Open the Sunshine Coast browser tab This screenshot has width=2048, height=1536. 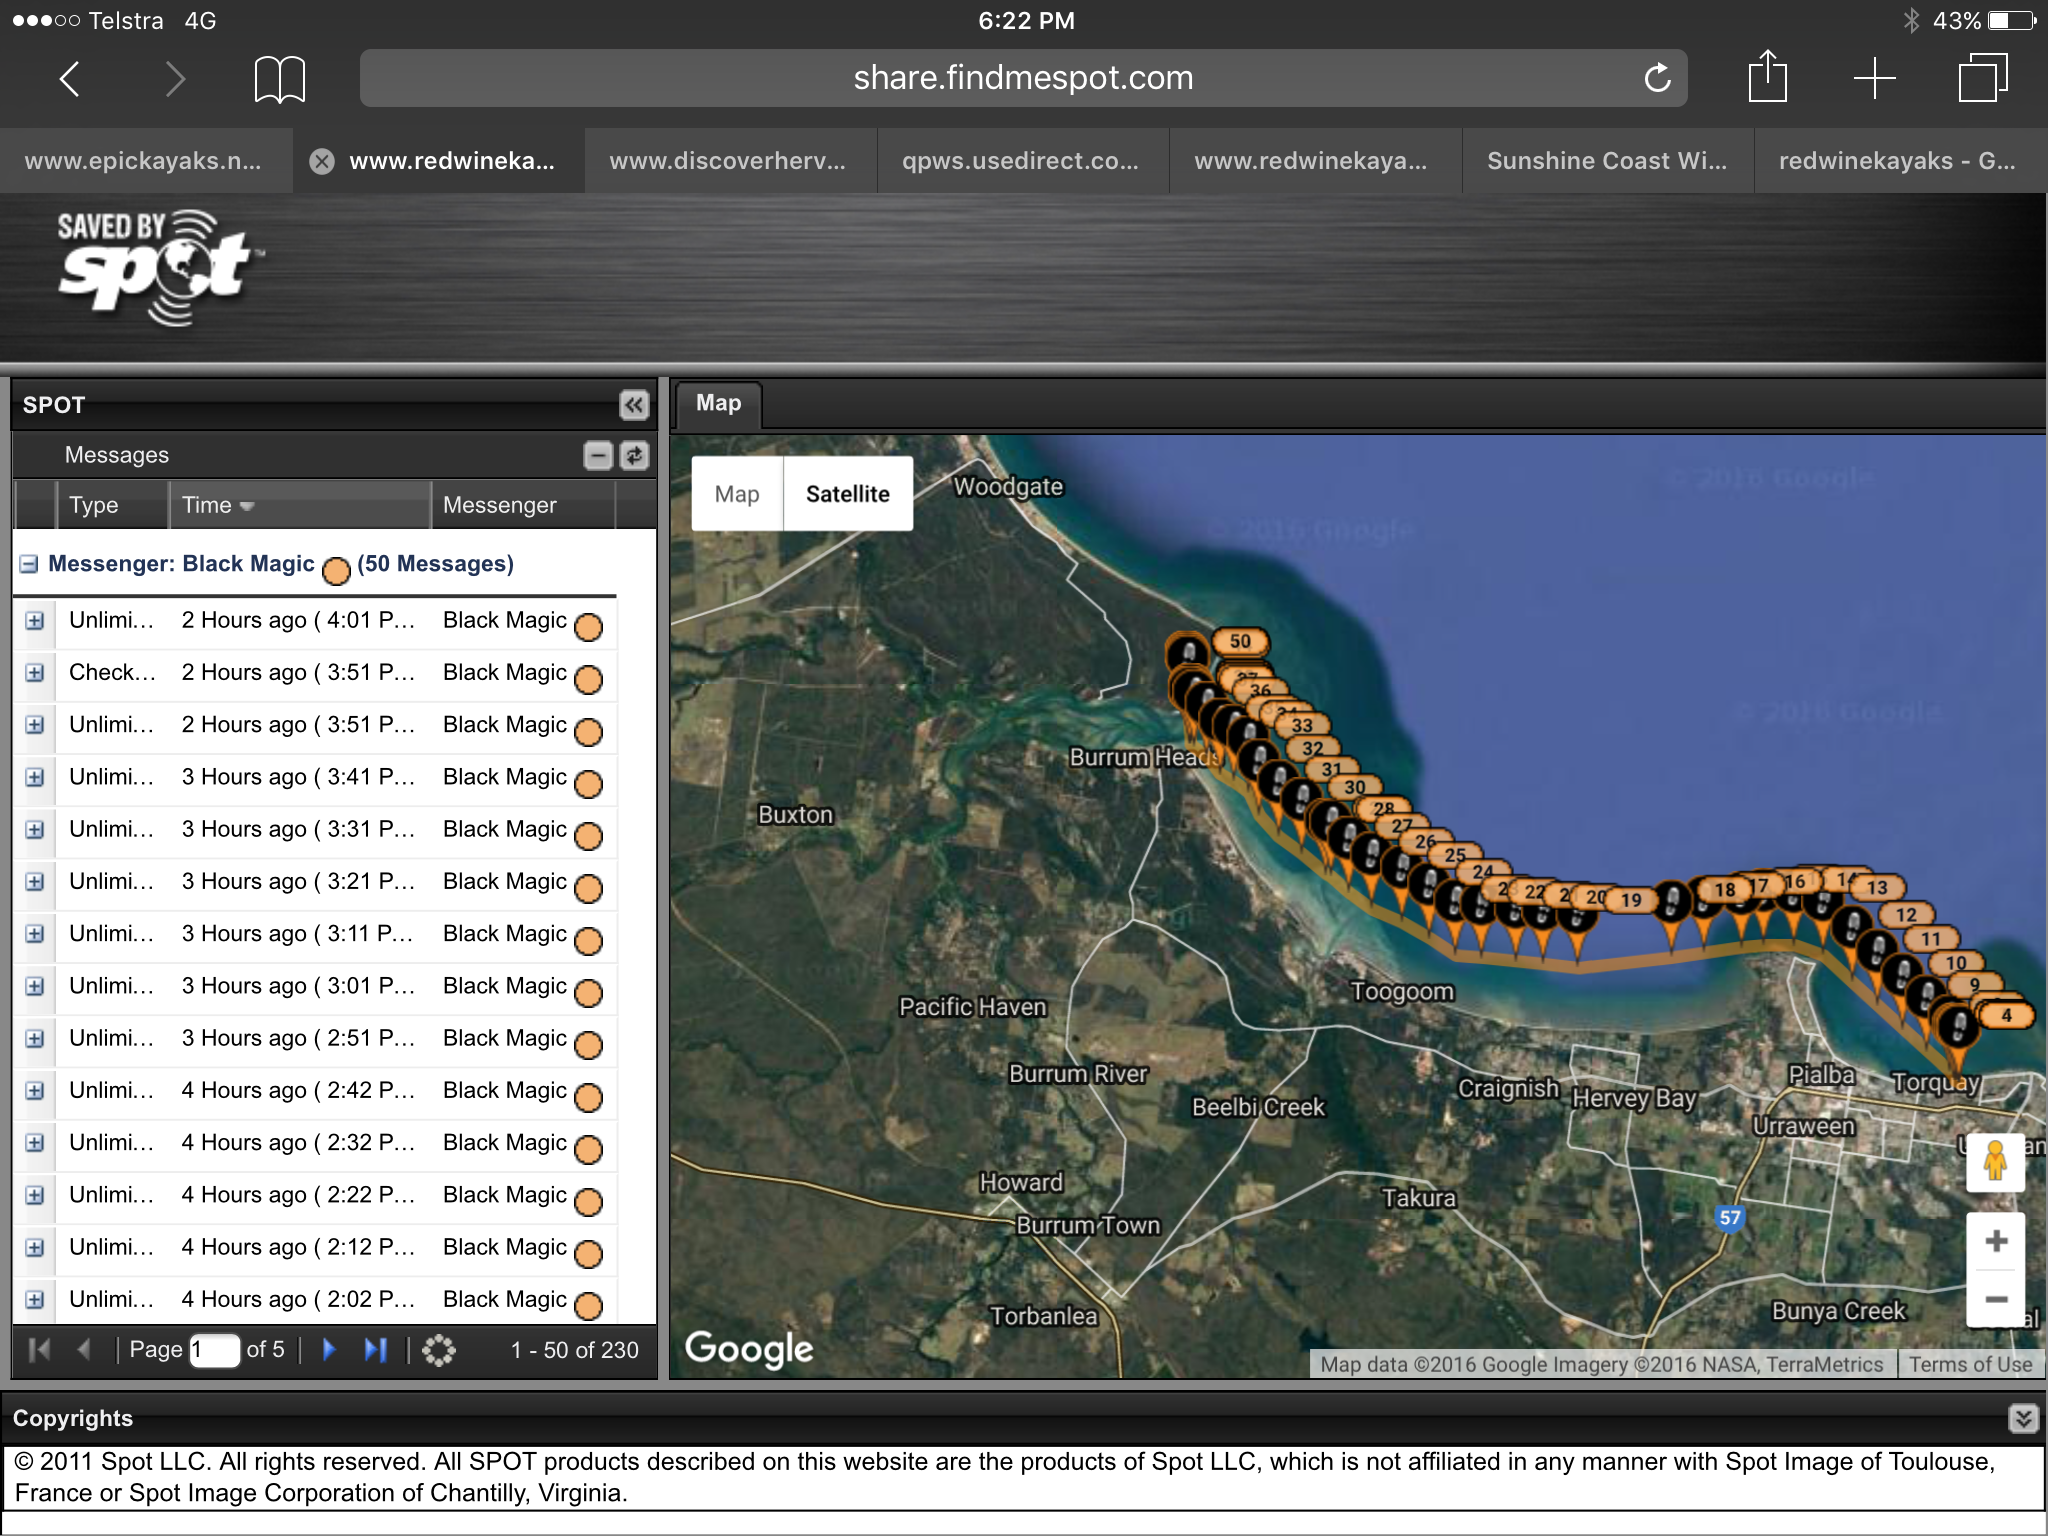[x=1606, y=161]
